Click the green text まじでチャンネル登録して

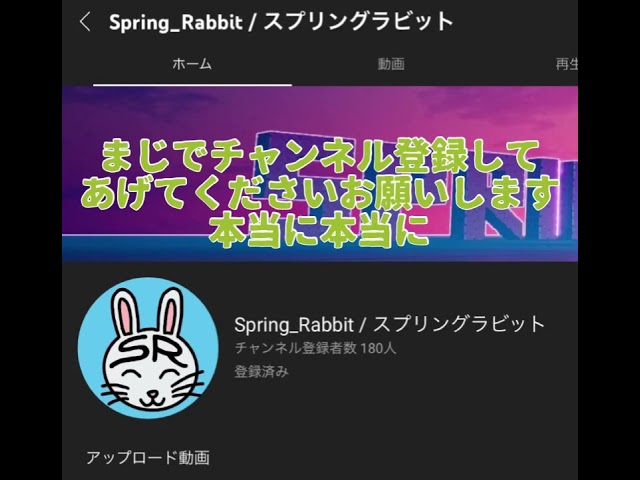tap(320, 157)
